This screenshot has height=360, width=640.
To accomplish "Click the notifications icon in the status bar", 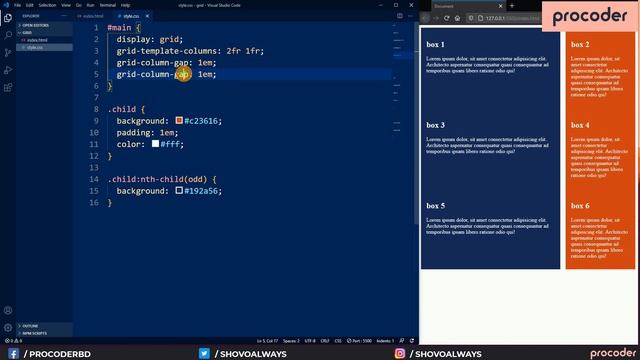I will pyautogui.click(x=412, y=341).
